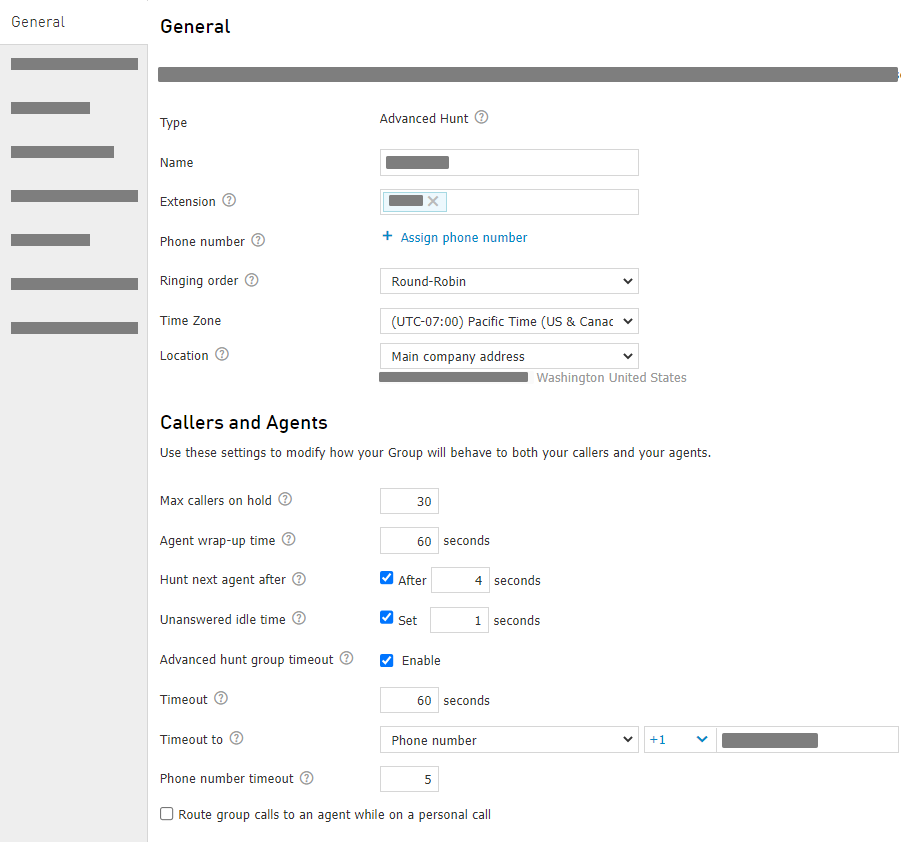The image size is (901, 842).
Task: Click Assign phone number link
Action: pyautogui.click(x=463, y=238)
